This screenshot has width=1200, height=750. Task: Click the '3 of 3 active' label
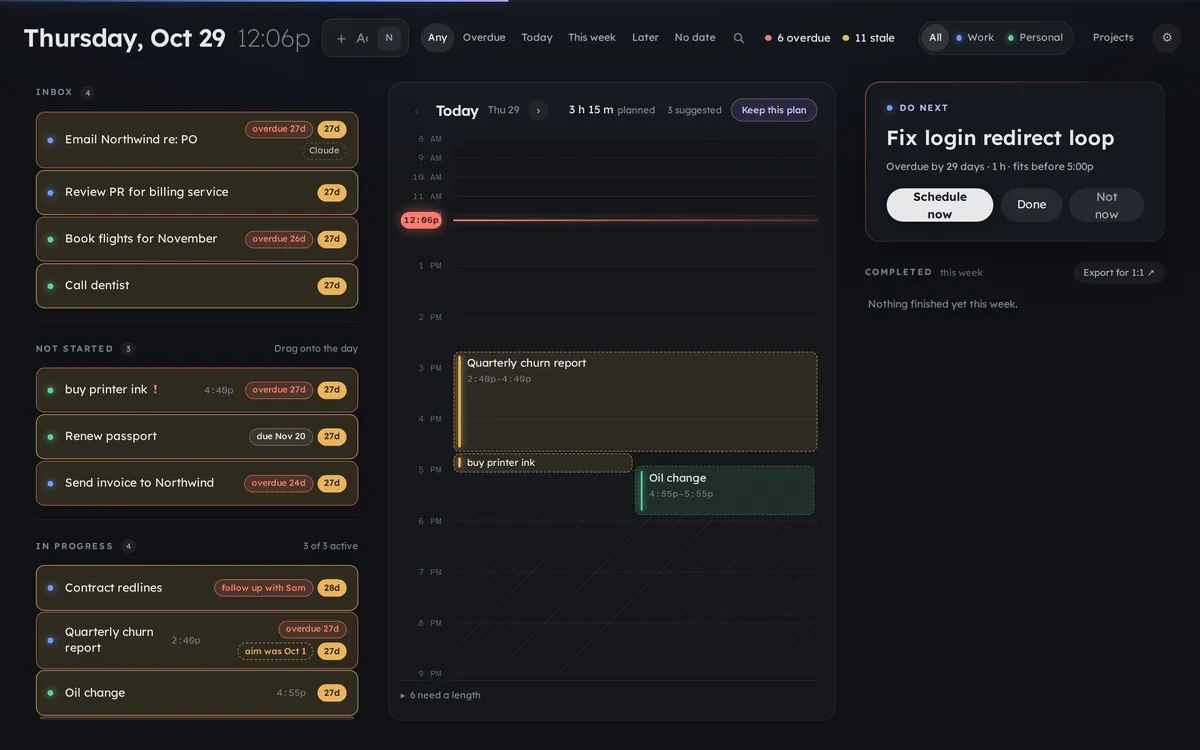pyautogui.click(x=330, y=546)
